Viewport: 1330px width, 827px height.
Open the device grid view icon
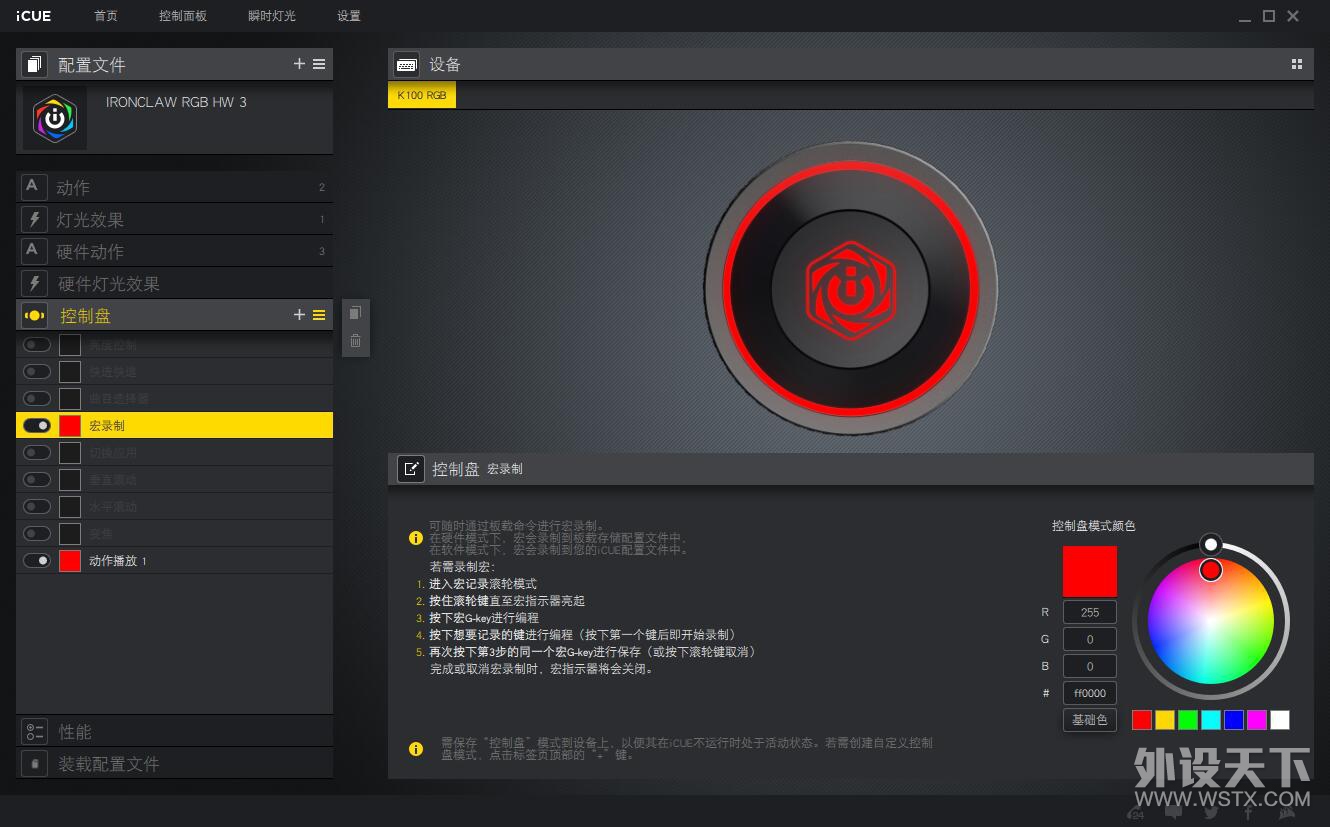1297,64
